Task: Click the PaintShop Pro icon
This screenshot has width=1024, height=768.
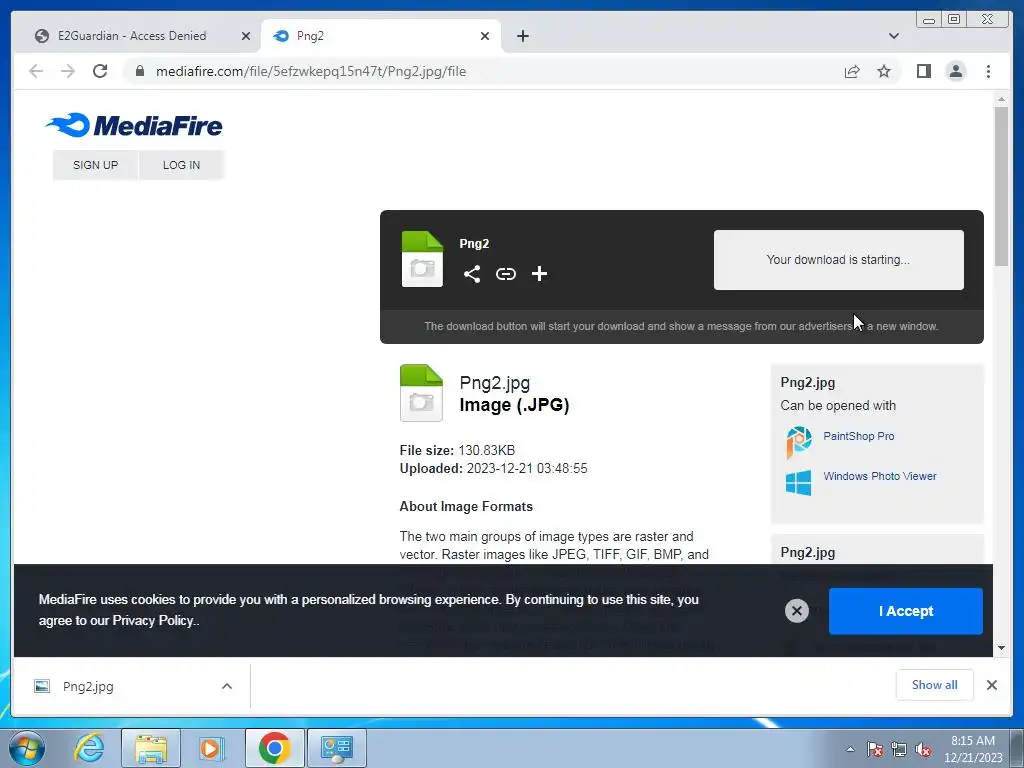Action: (799, 442)
